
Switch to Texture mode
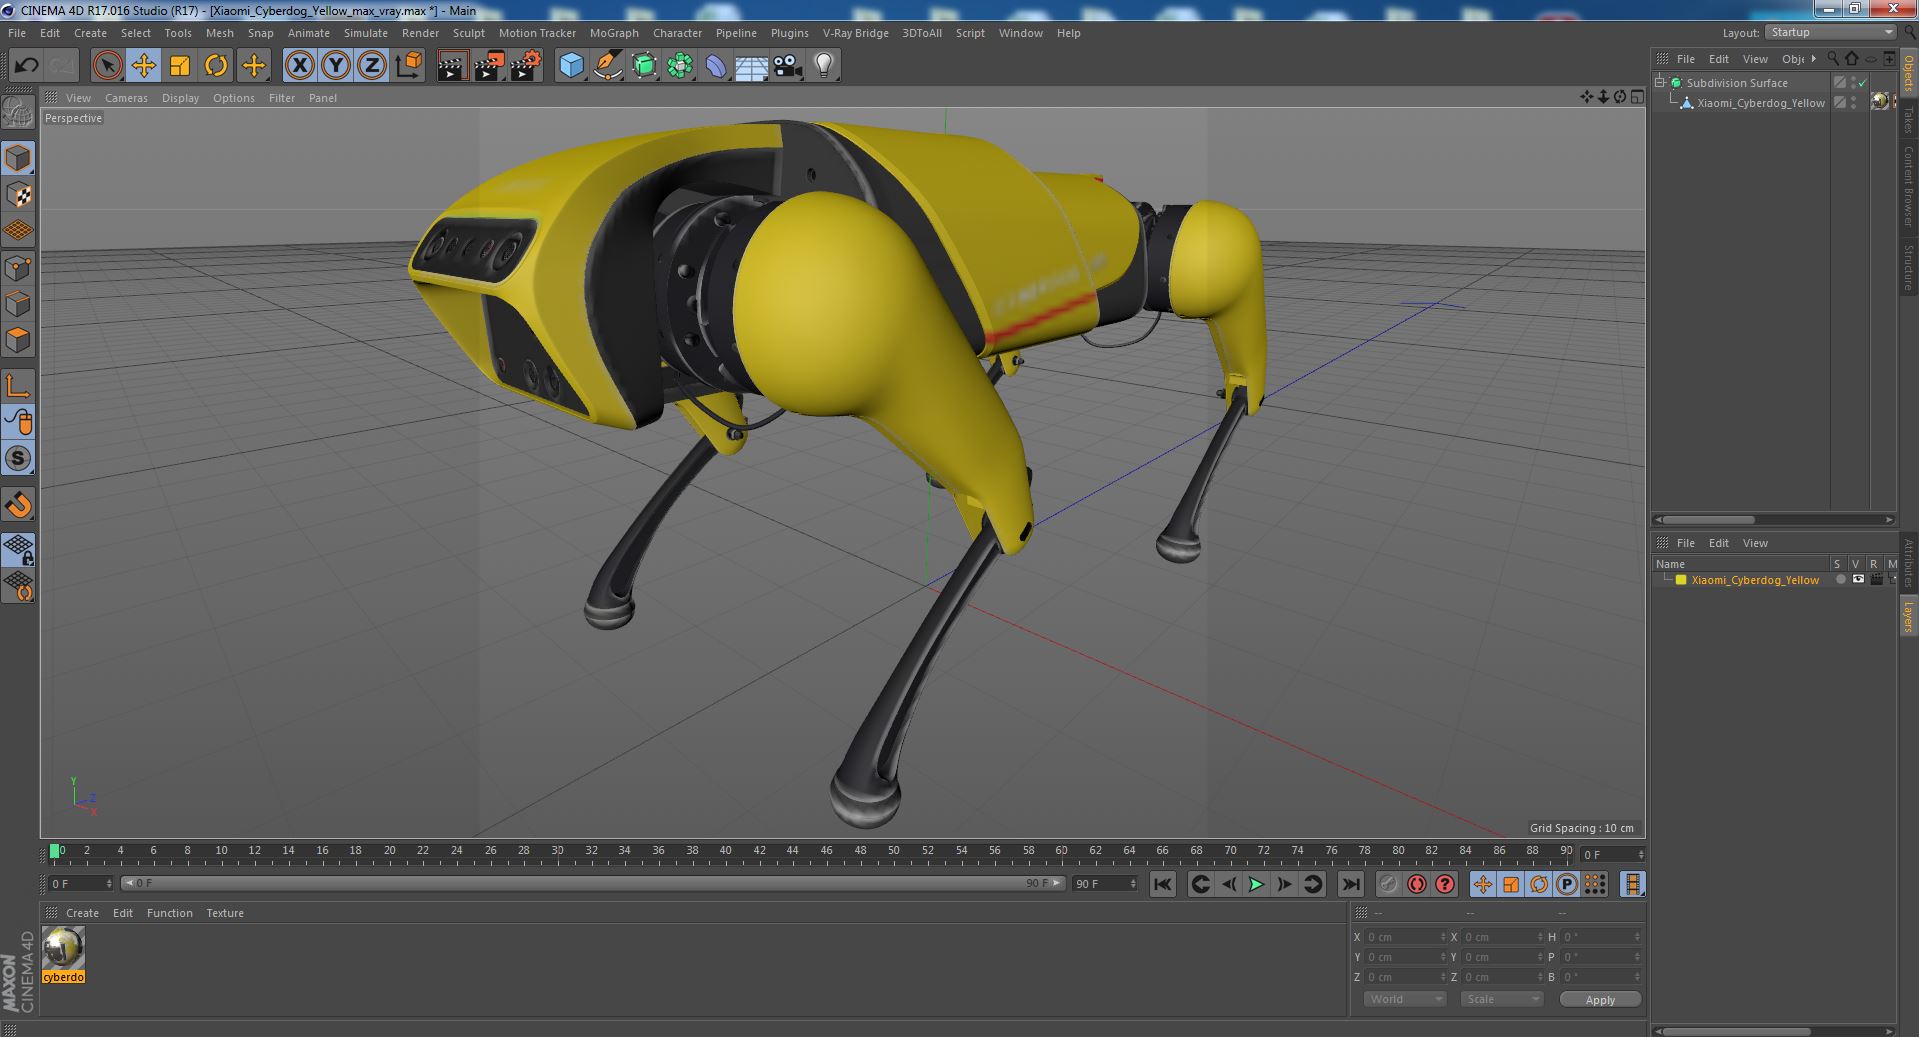[18, 195]
